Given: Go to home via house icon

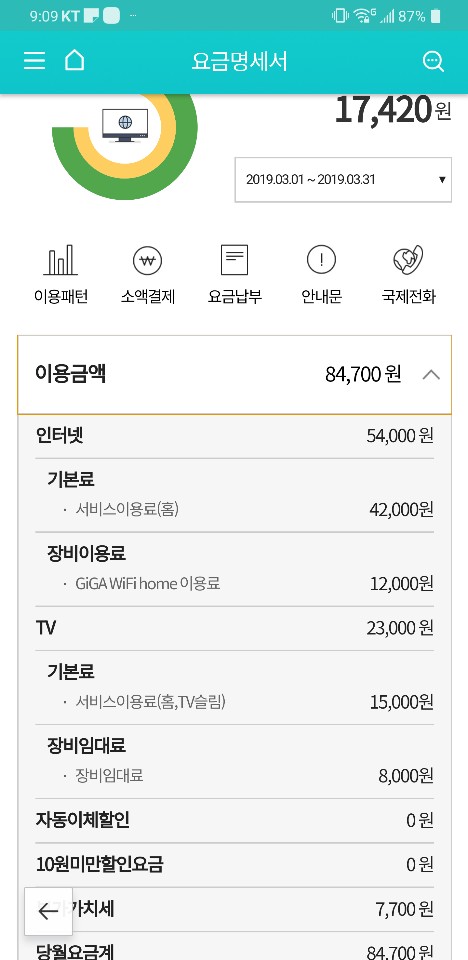Looking at the screenshot, I should 74,60.
